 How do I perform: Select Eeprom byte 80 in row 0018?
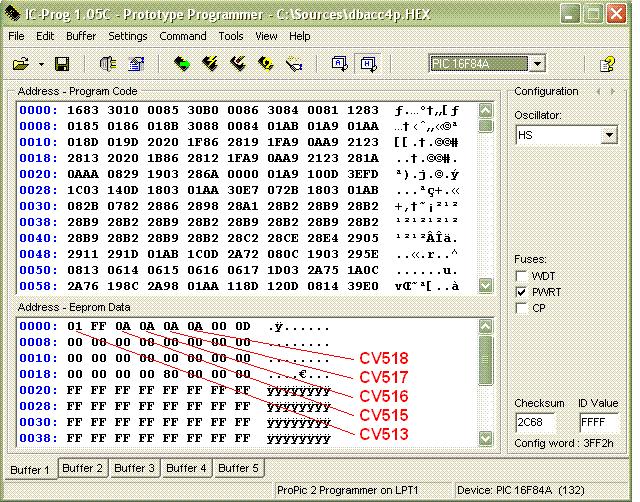[171, 374]
